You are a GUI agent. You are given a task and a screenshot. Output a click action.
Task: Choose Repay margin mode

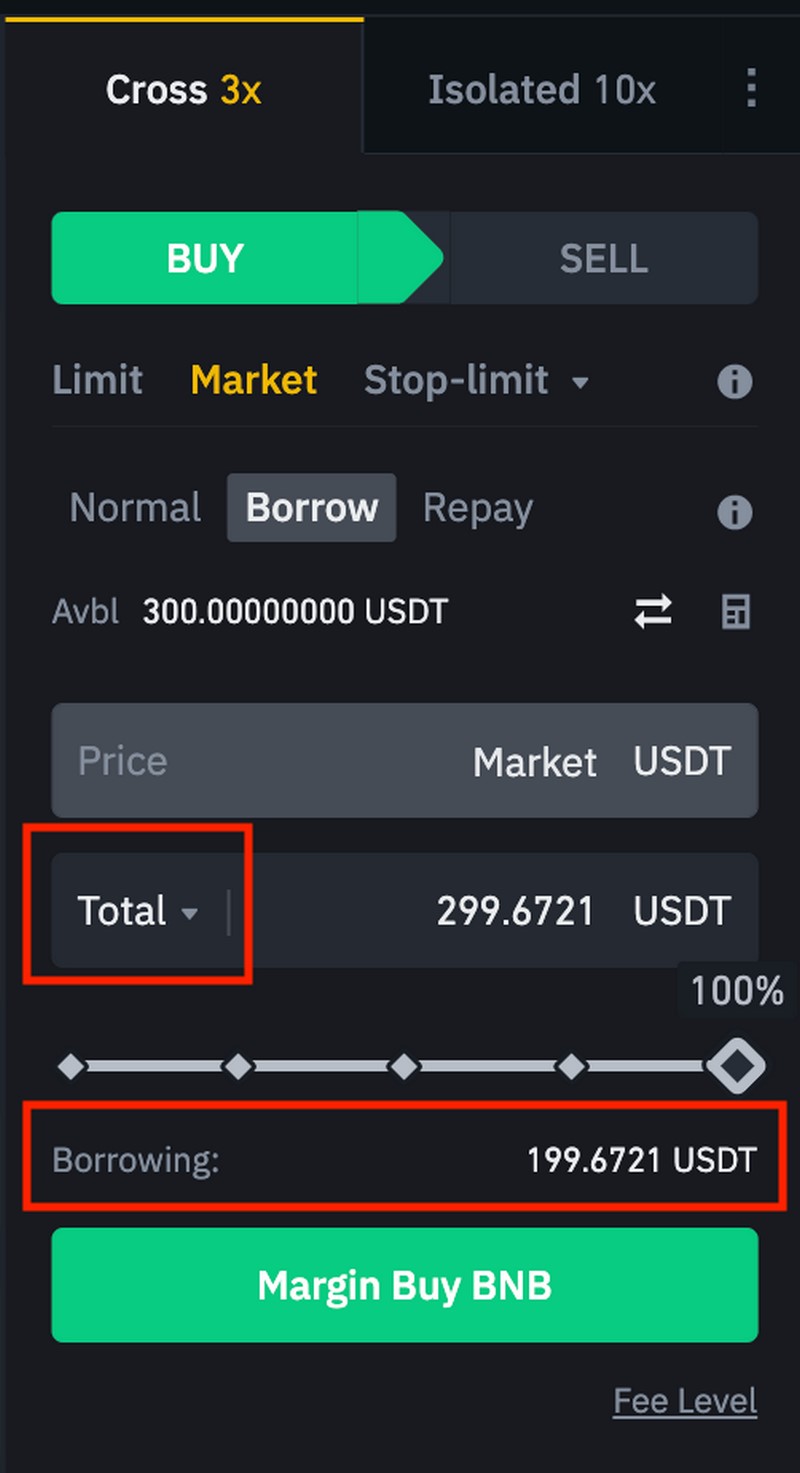478,509
